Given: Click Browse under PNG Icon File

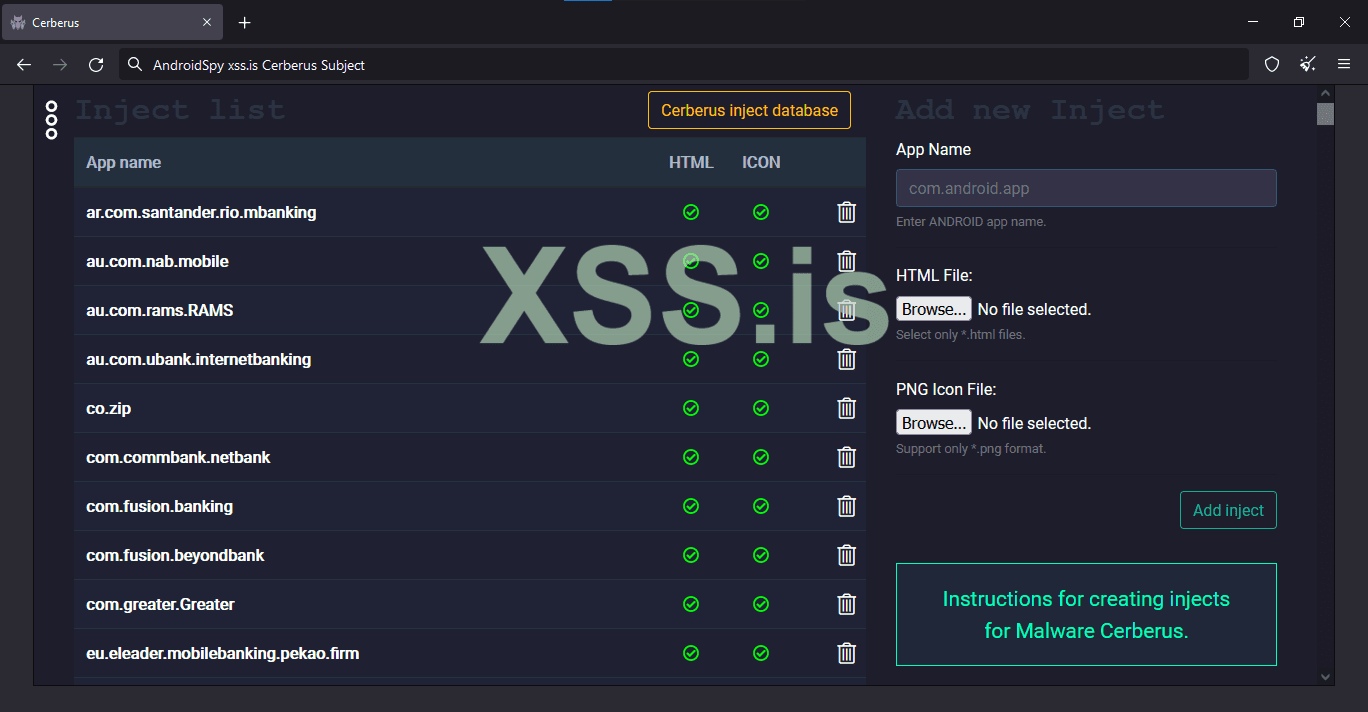Looking at the screenshot, I should point(933,423).
